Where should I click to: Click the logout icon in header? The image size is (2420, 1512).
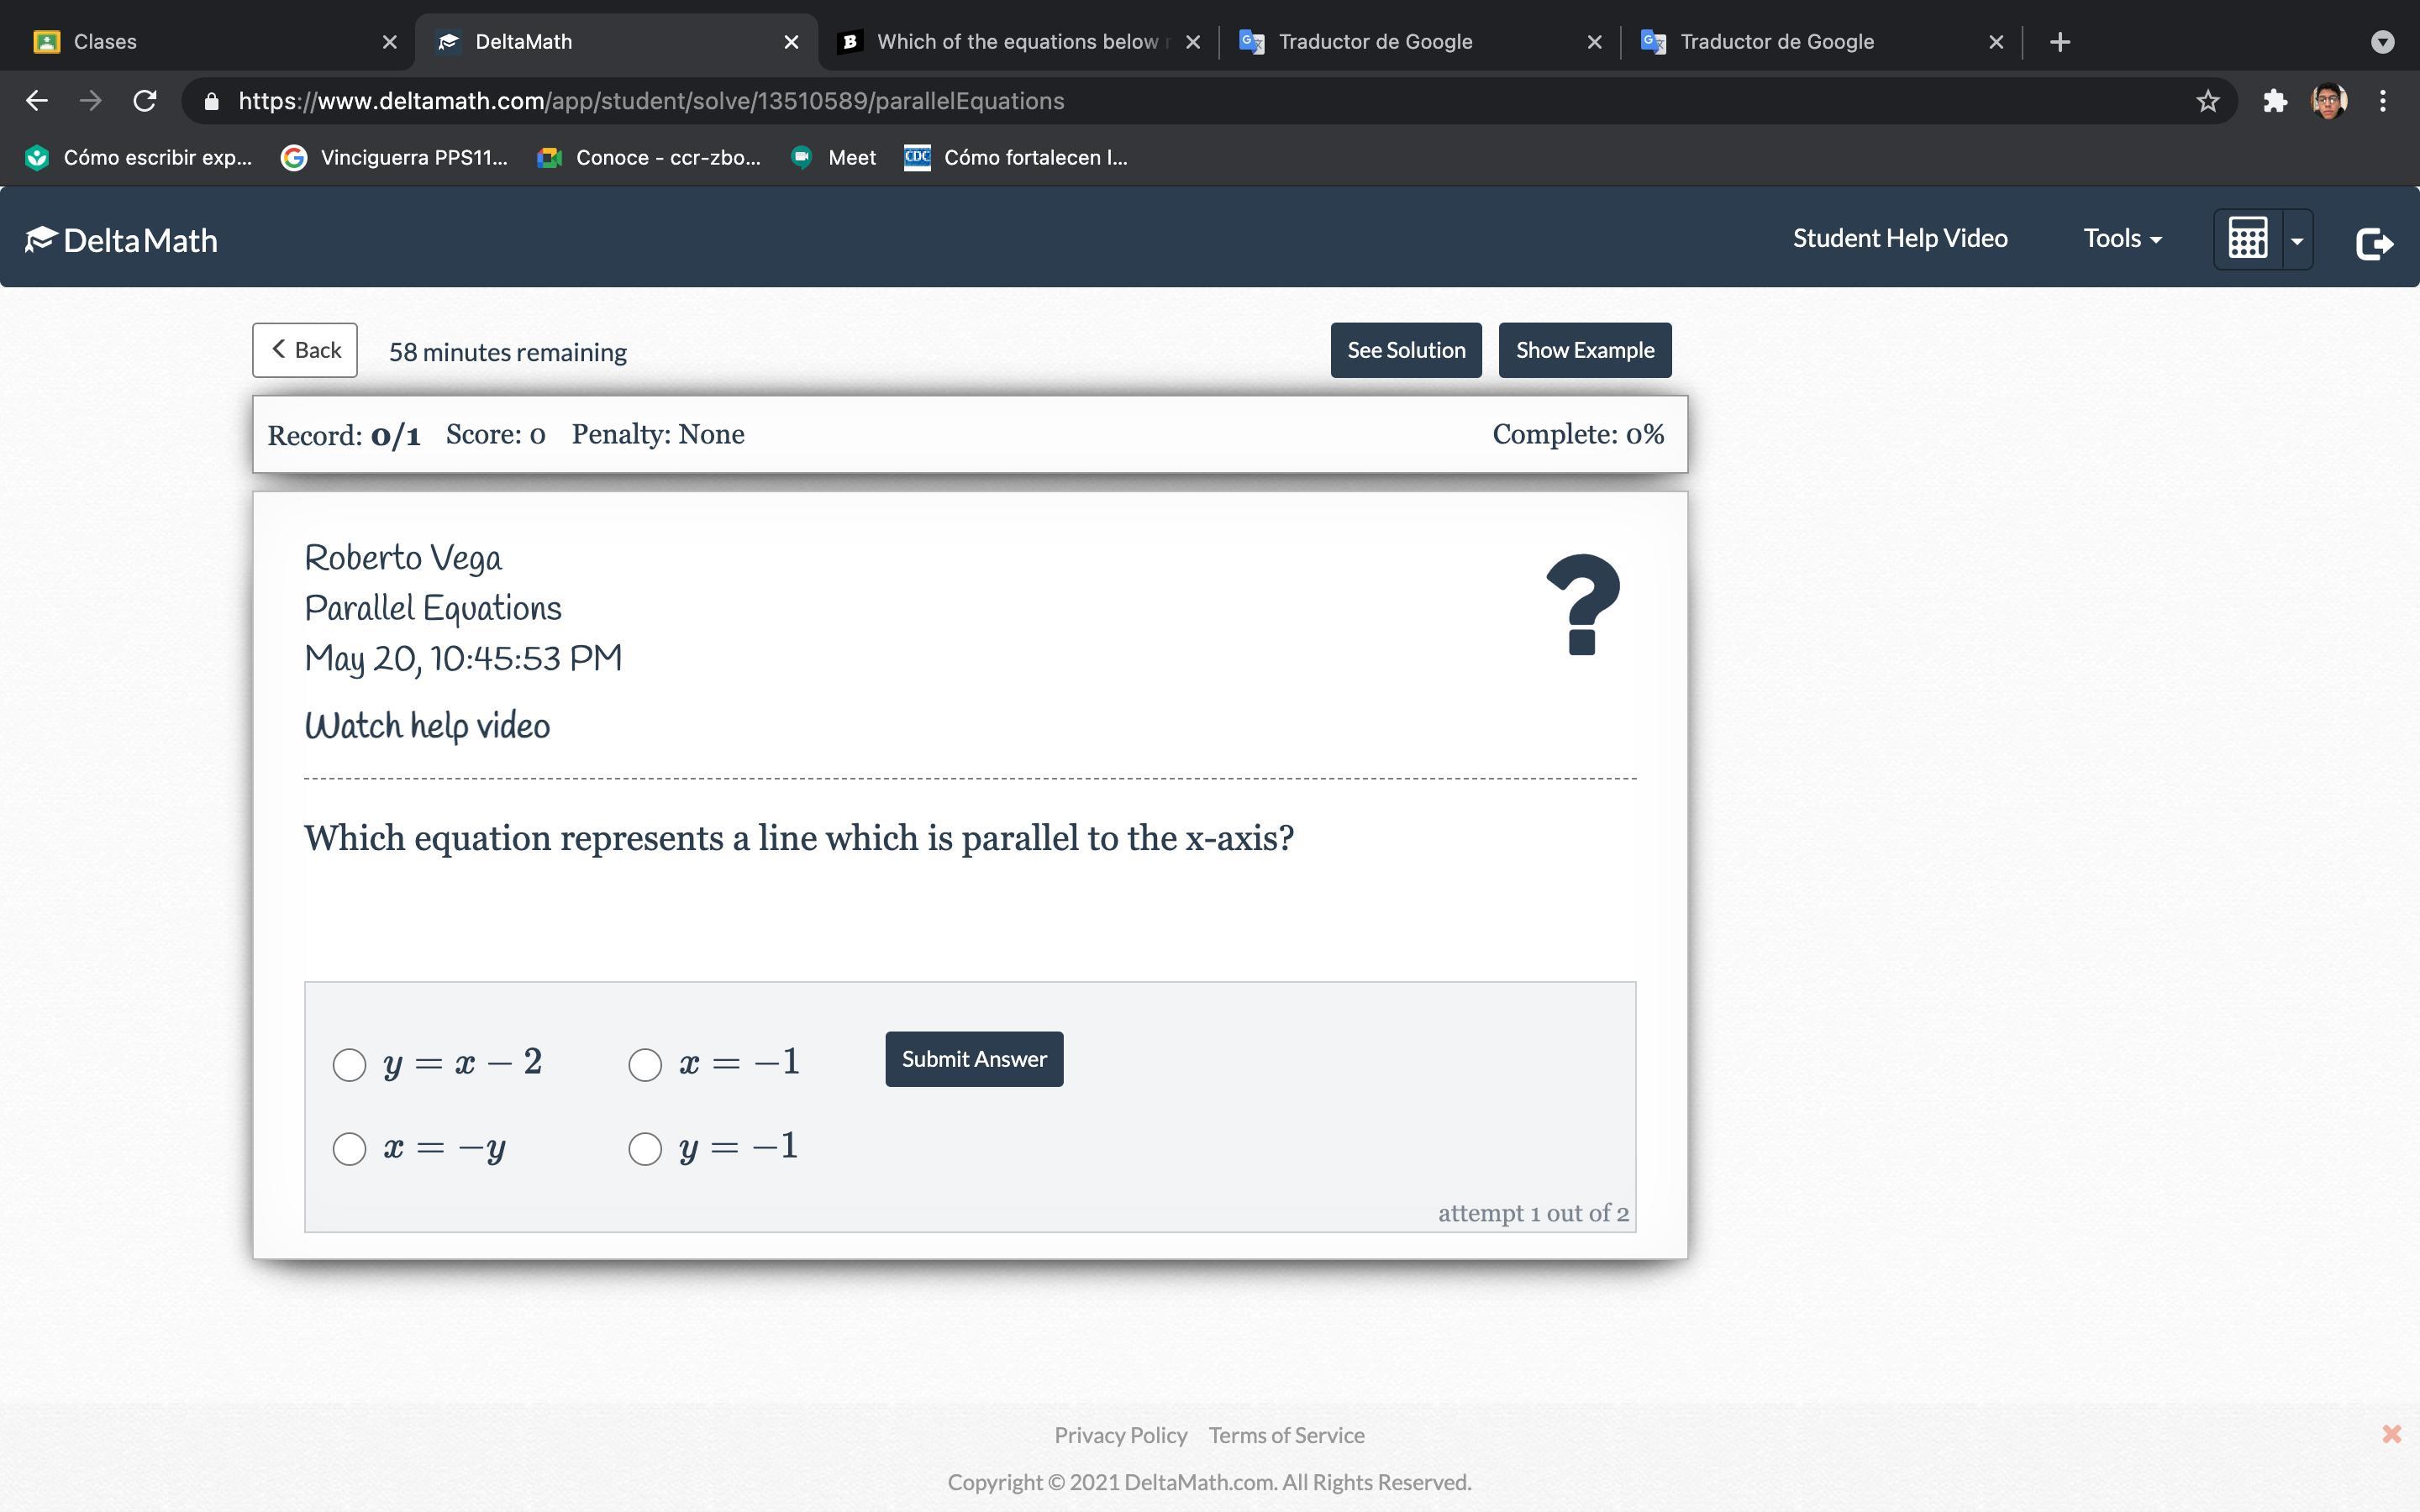(x=2374, y=242)
